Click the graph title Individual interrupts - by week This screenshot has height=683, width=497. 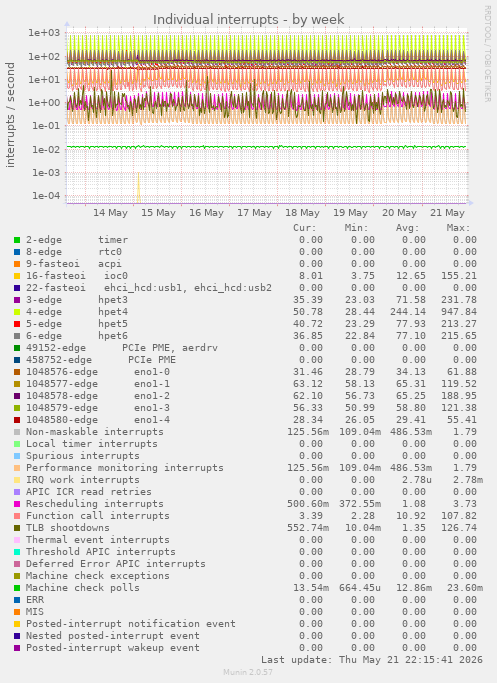click(x=249, y=20)
